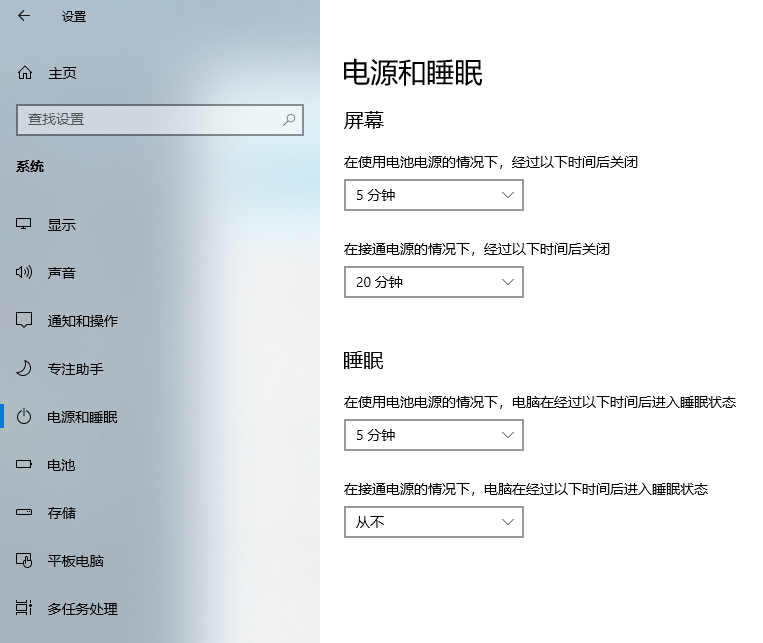Viewport: 763px width, 643px height.
Task: Select 电源和睡眠 in the sidebar
Action: pos(160,417)
